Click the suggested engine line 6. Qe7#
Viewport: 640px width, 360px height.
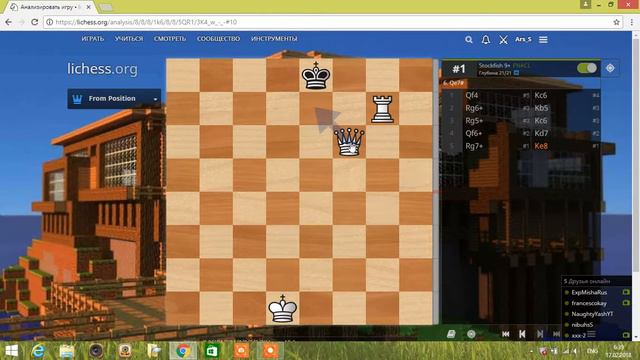pos(454,83)
